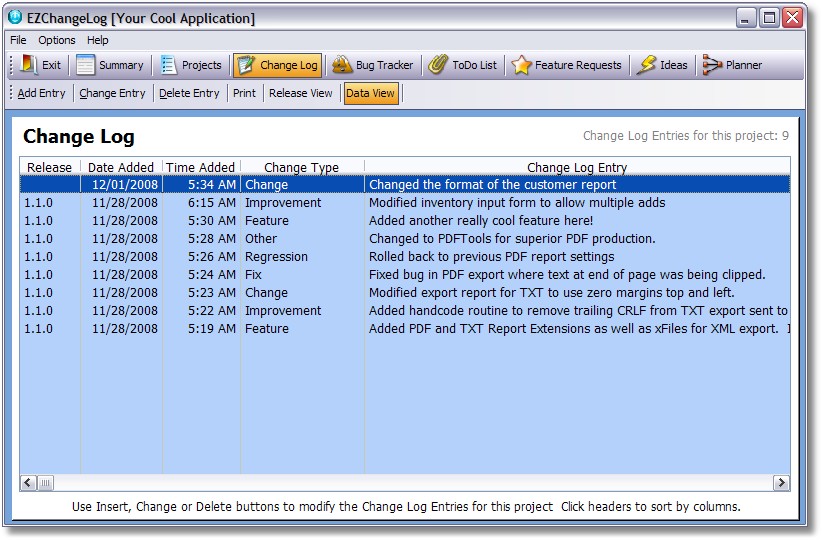Viewport: 822px width, 541px height.
Task: Select 'Added handcode routine to remove trailing CRLF'
Action: (578, 311)
